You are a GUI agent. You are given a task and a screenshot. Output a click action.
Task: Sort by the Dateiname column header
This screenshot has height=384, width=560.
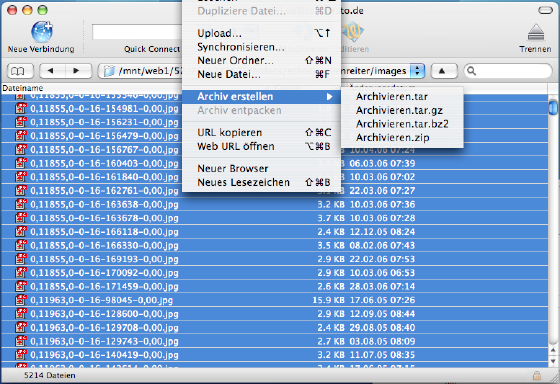[x=22, y=88]
